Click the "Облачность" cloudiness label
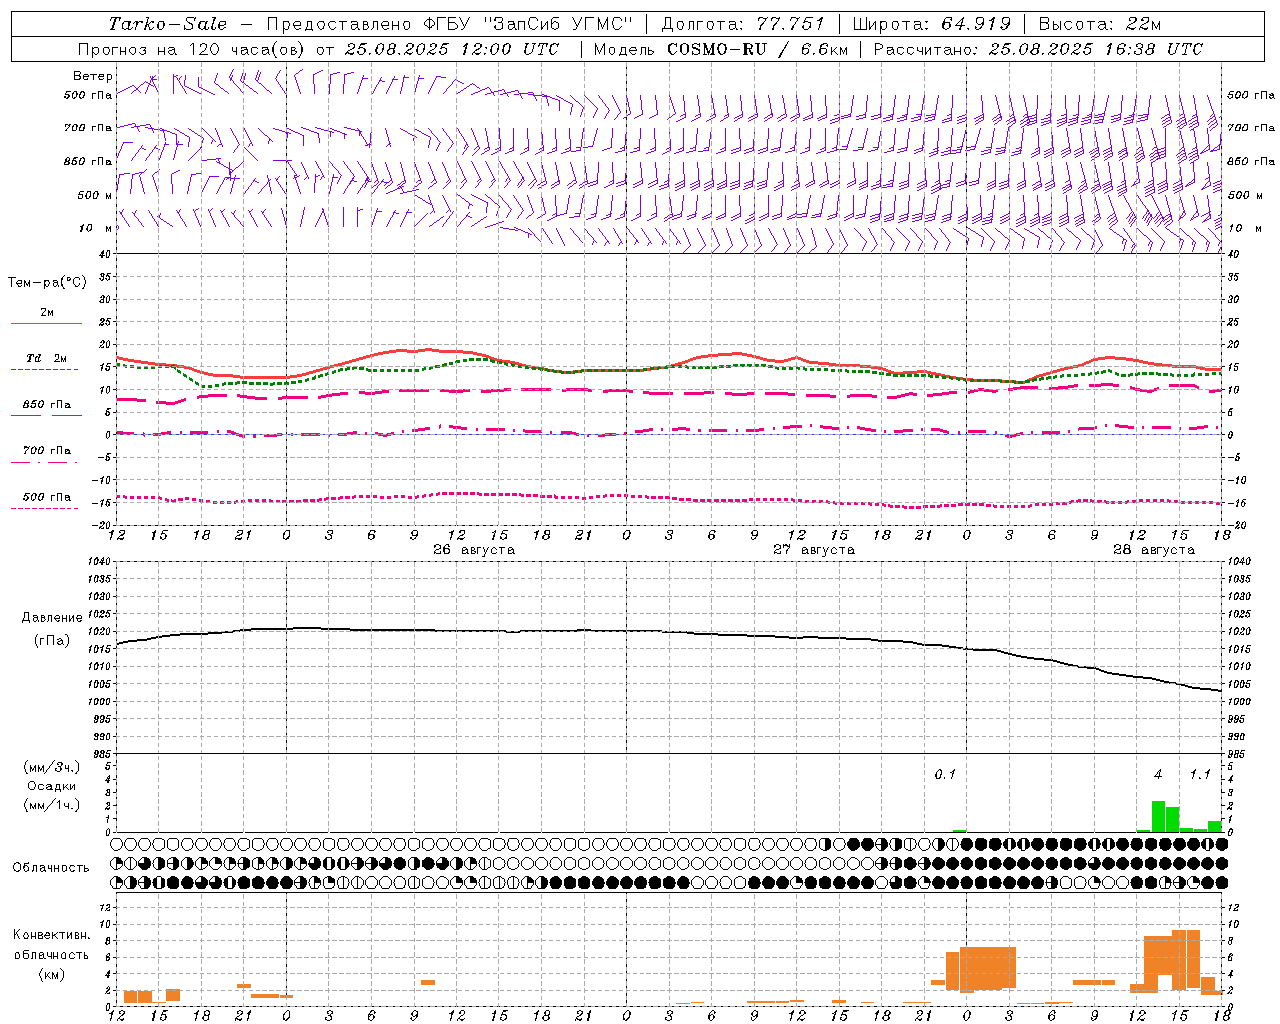 tap(51, 867)
